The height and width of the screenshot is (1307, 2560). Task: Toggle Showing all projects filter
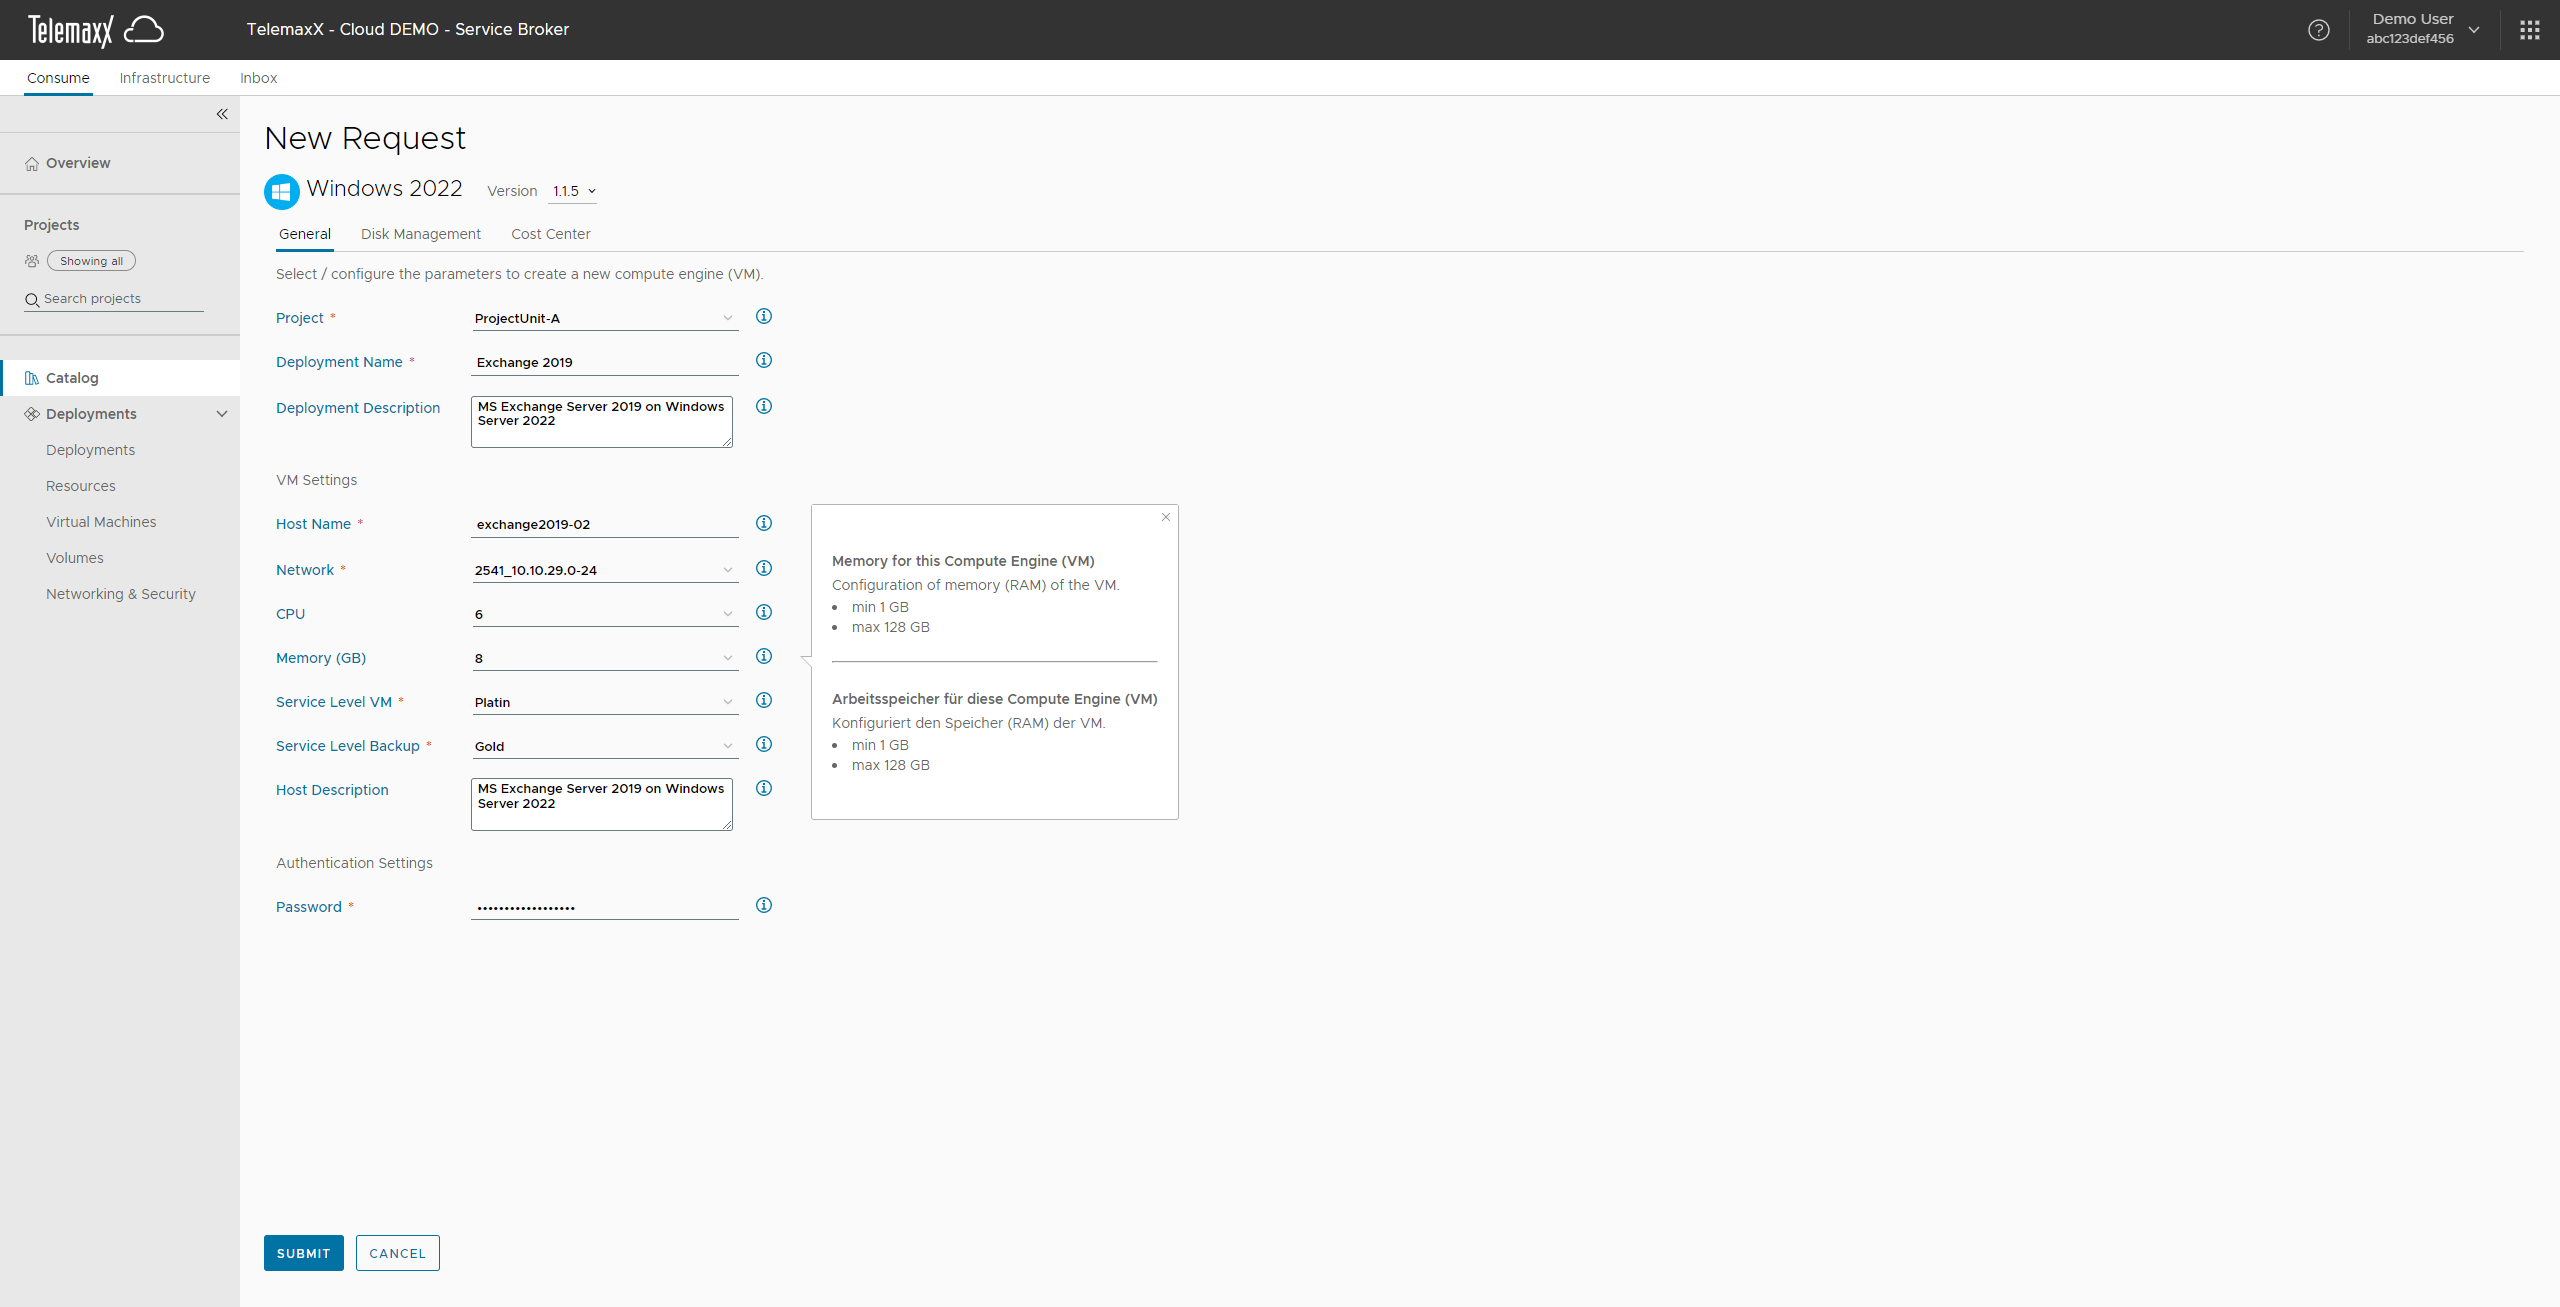click(x=92, y=260)
